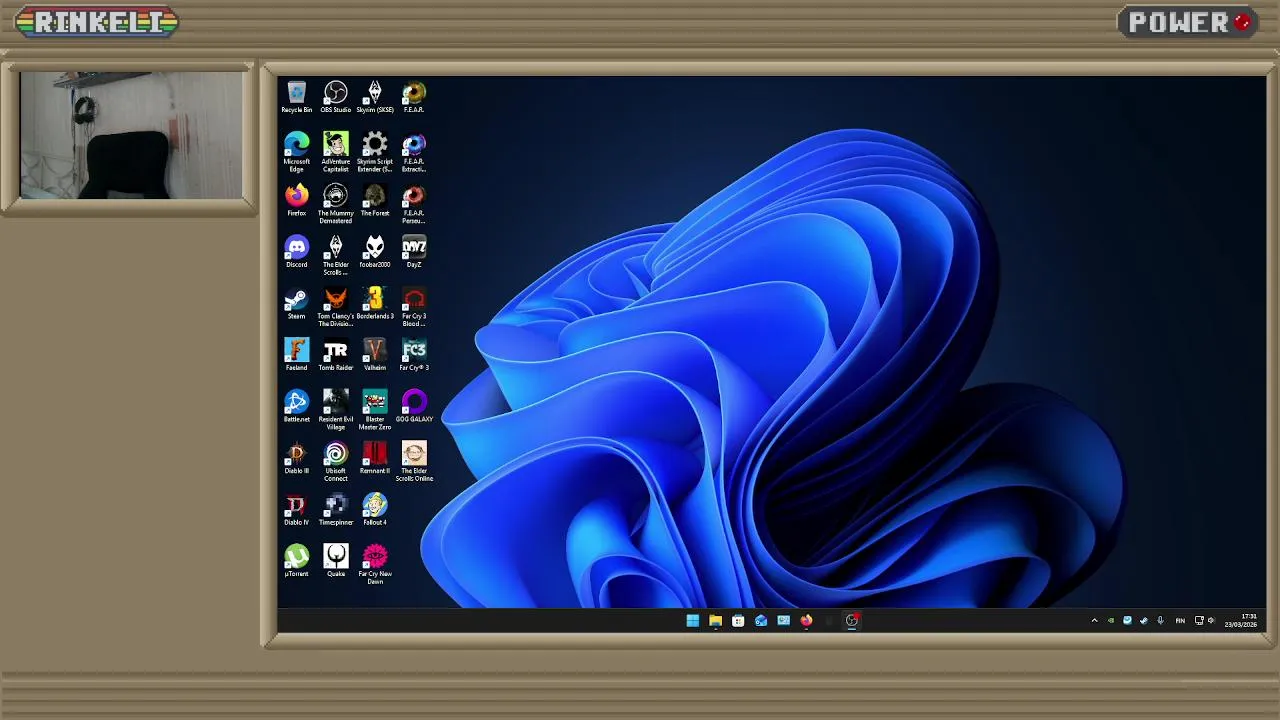Select the Tomb Raider desktop shortcut
This screenshot has height=720, width=1280.
point(336,355)
